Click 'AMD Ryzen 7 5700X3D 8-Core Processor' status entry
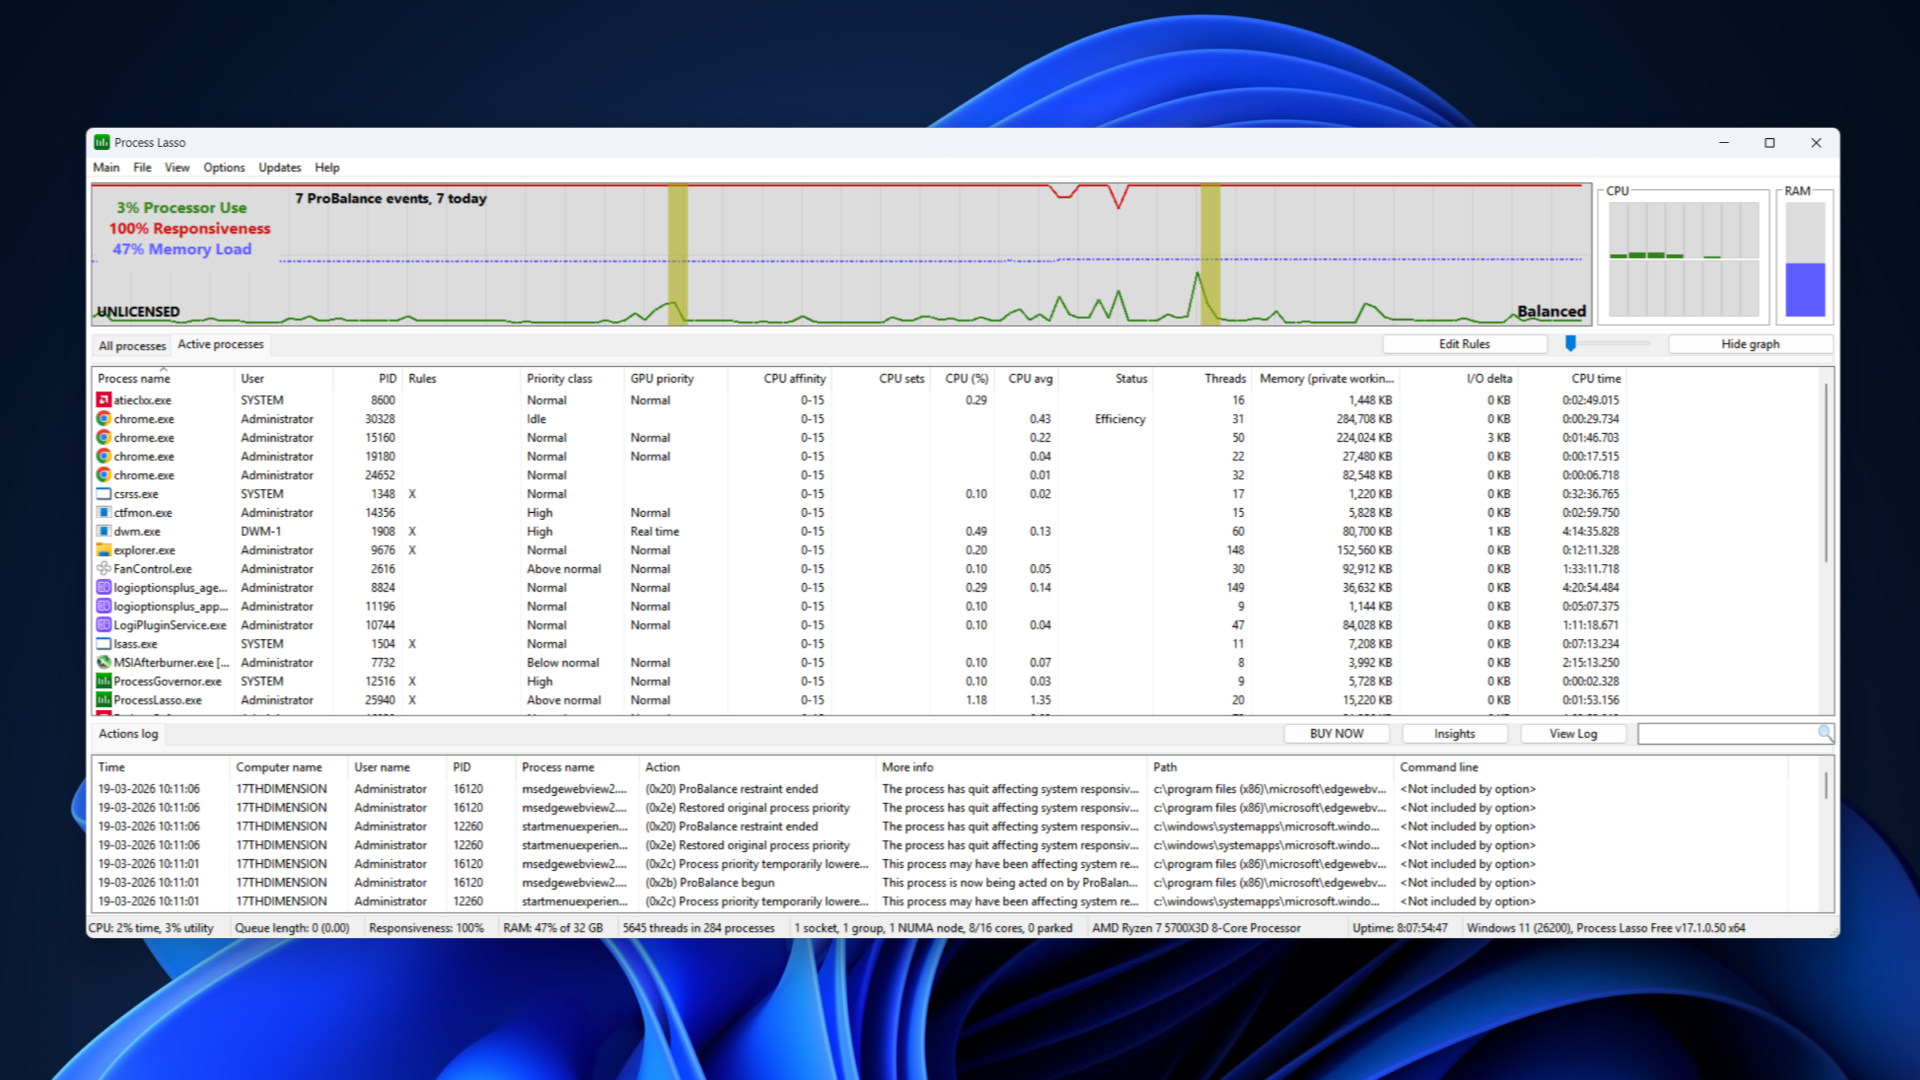This screenshot has height=1080, width=1920. tap(1196, 928)
